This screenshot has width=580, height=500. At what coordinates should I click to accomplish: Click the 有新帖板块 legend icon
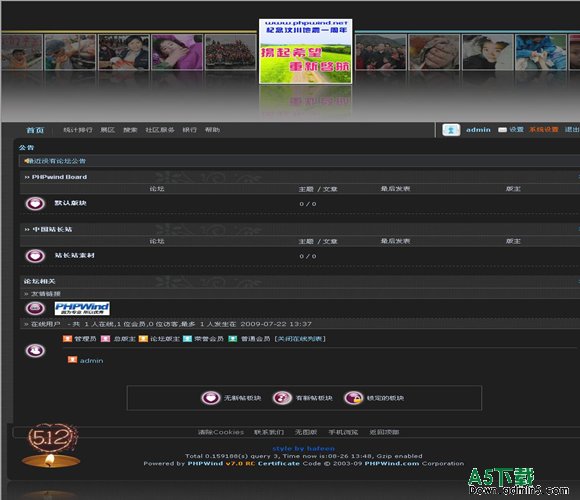click(x=282, y=398)
